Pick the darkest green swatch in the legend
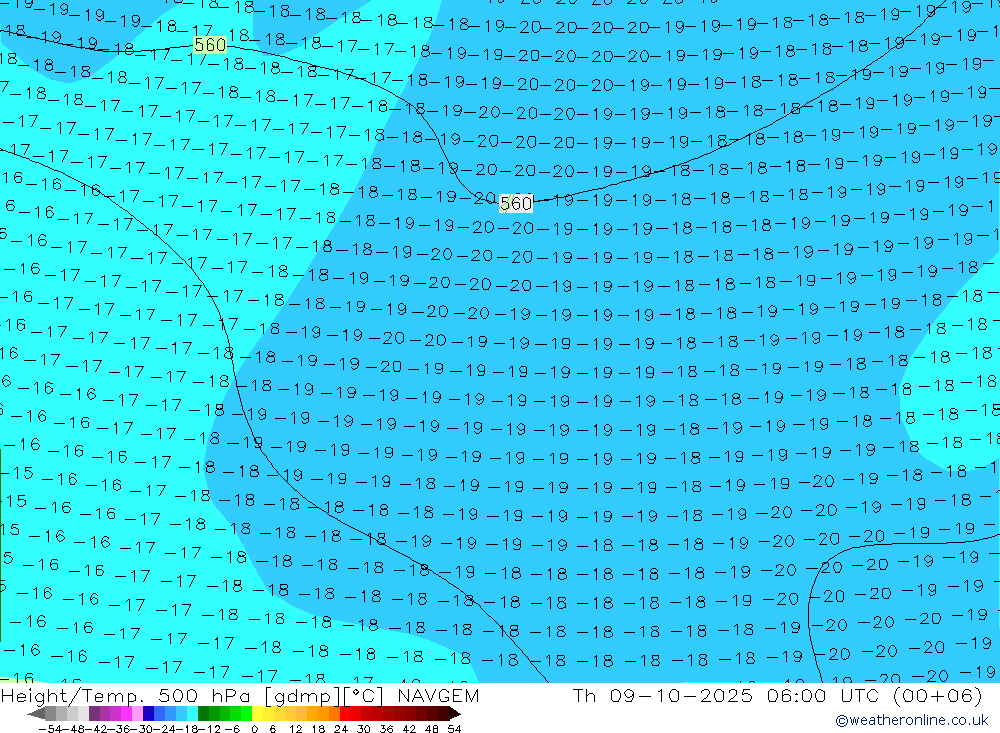This screenshot has width=1000, height=733. point(203,714)
